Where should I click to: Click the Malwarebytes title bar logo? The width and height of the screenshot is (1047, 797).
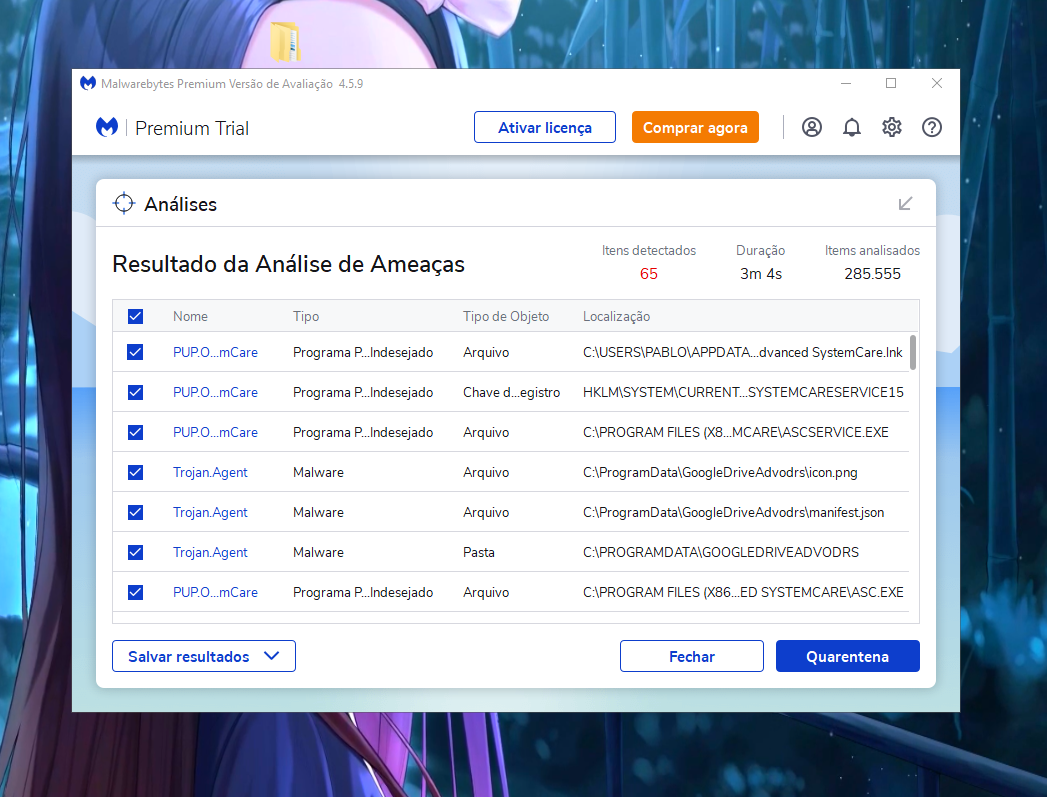pyautogui.click(x=87, y=83)
